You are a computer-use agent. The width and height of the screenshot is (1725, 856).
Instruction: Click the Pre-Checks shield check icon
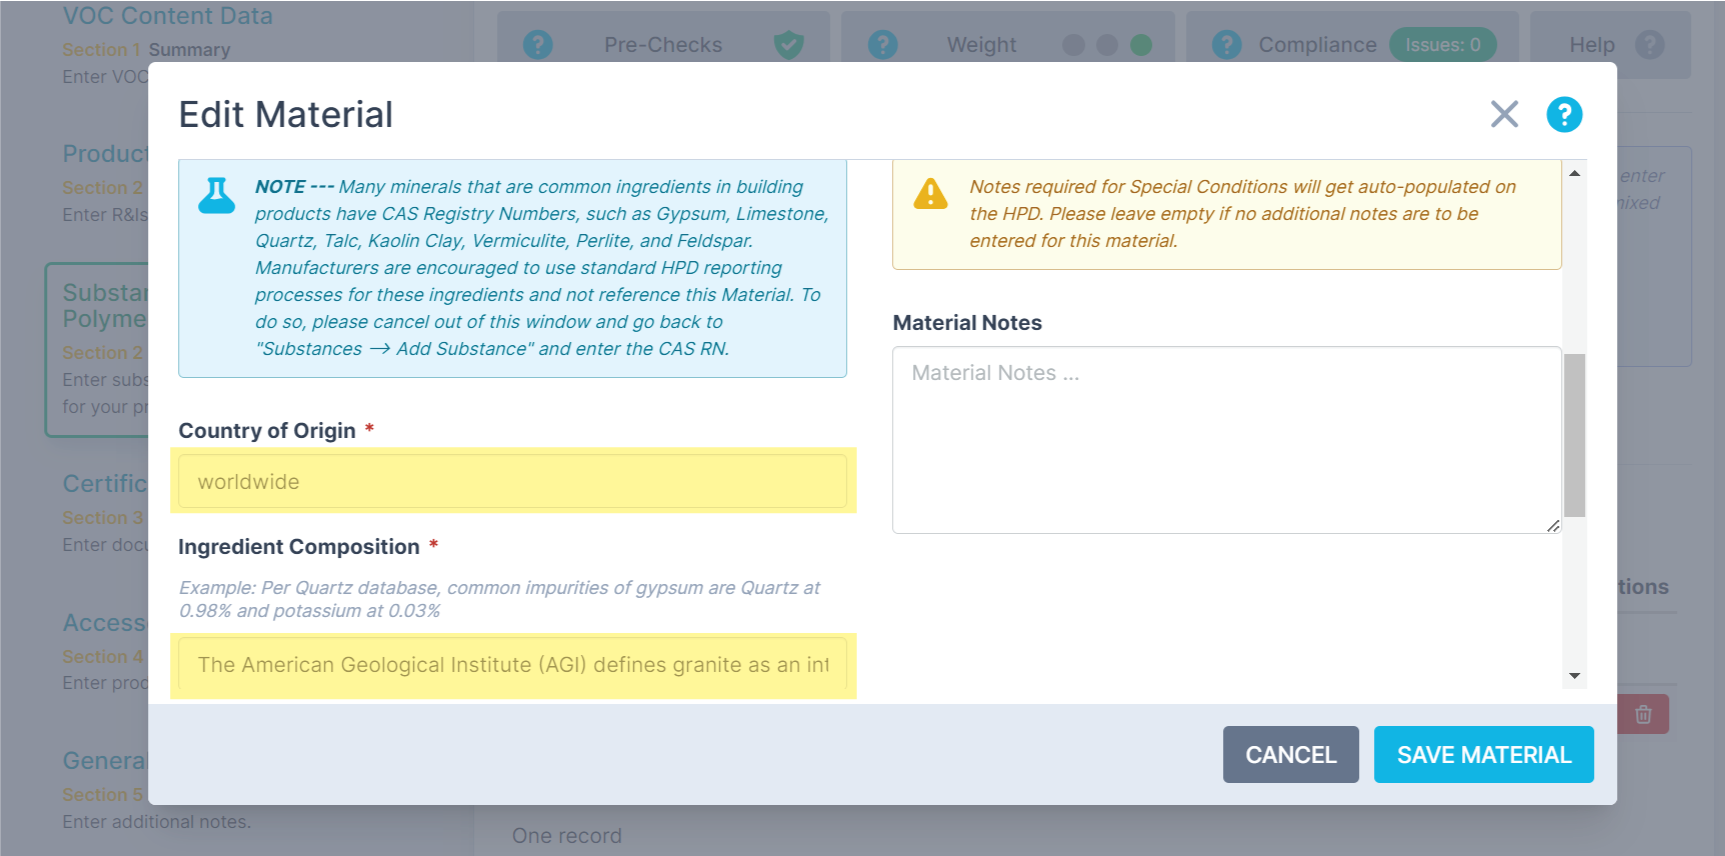click(789, 45)
